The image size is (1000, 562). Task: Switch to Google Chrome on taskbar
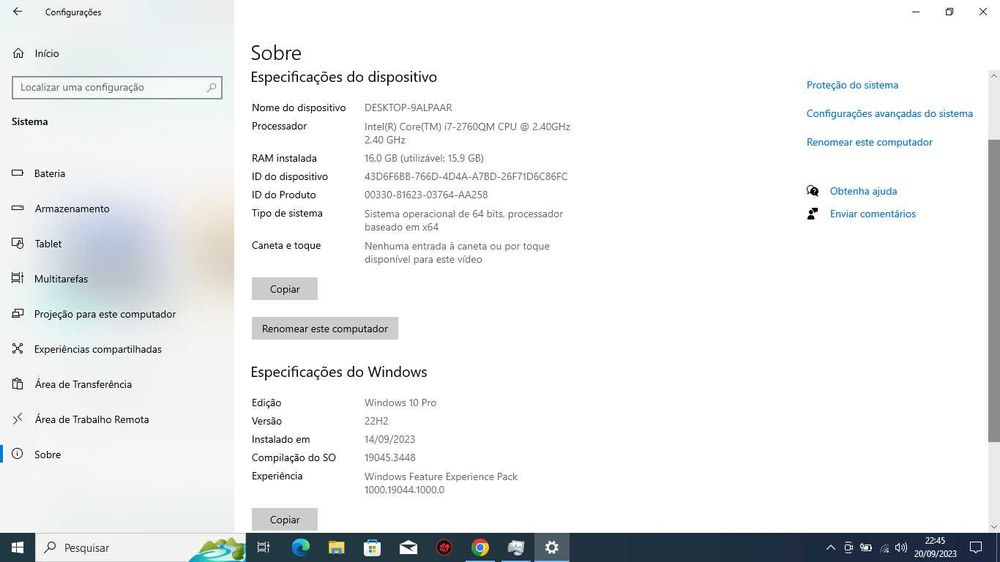[x=480, y=547]
